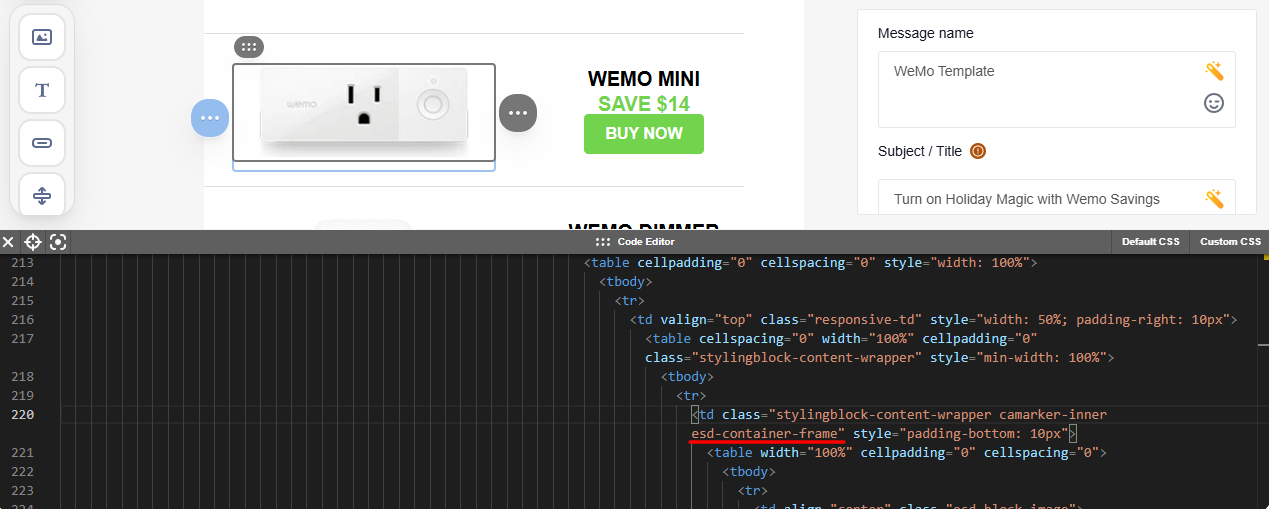Click the crosshair target icon in Code Editor bar
Screen dimensions: 1269x509
click(33, 242)
